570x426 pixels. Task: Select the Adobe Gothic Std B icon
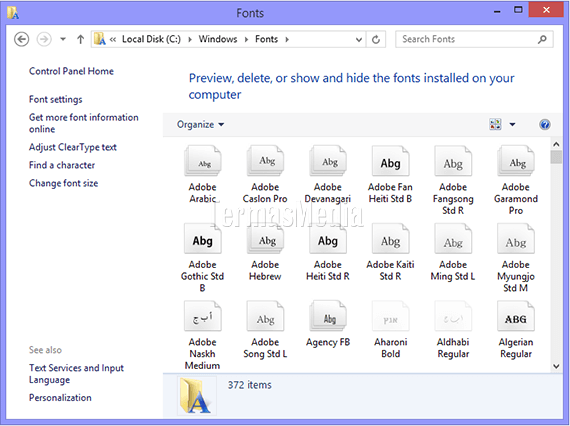pyautogui.click(x=202, y=238)
